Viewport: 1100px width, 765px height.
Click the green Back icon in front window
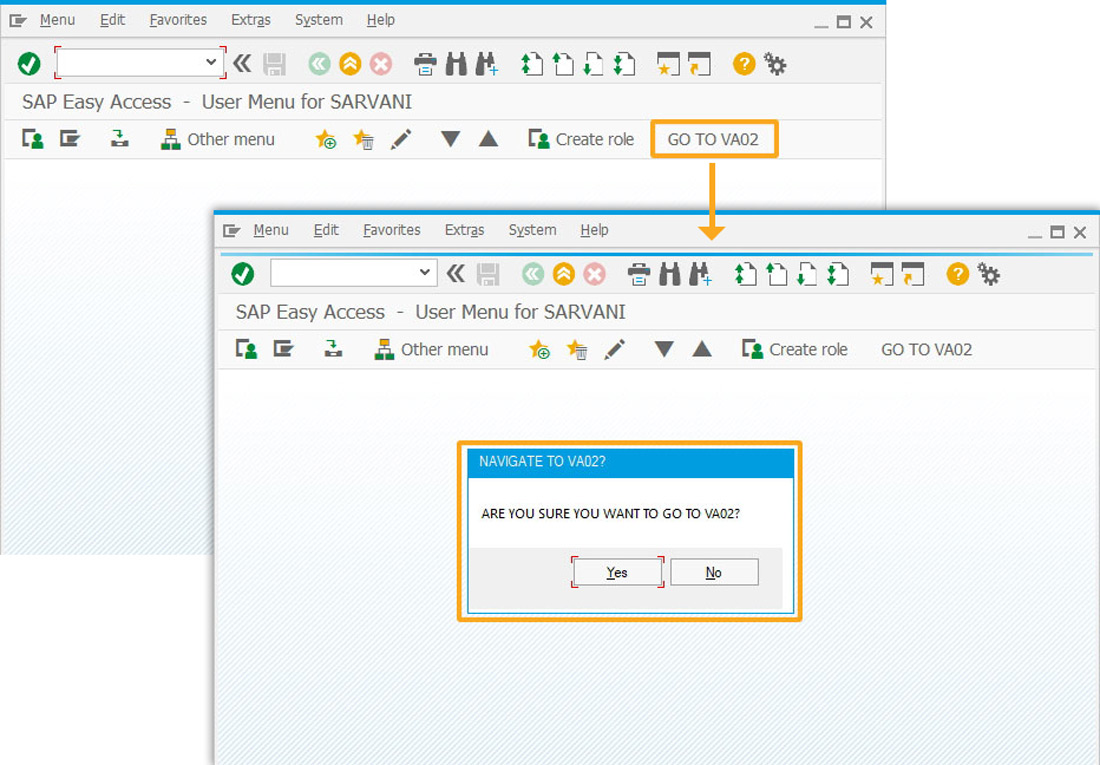pos(532,274)
